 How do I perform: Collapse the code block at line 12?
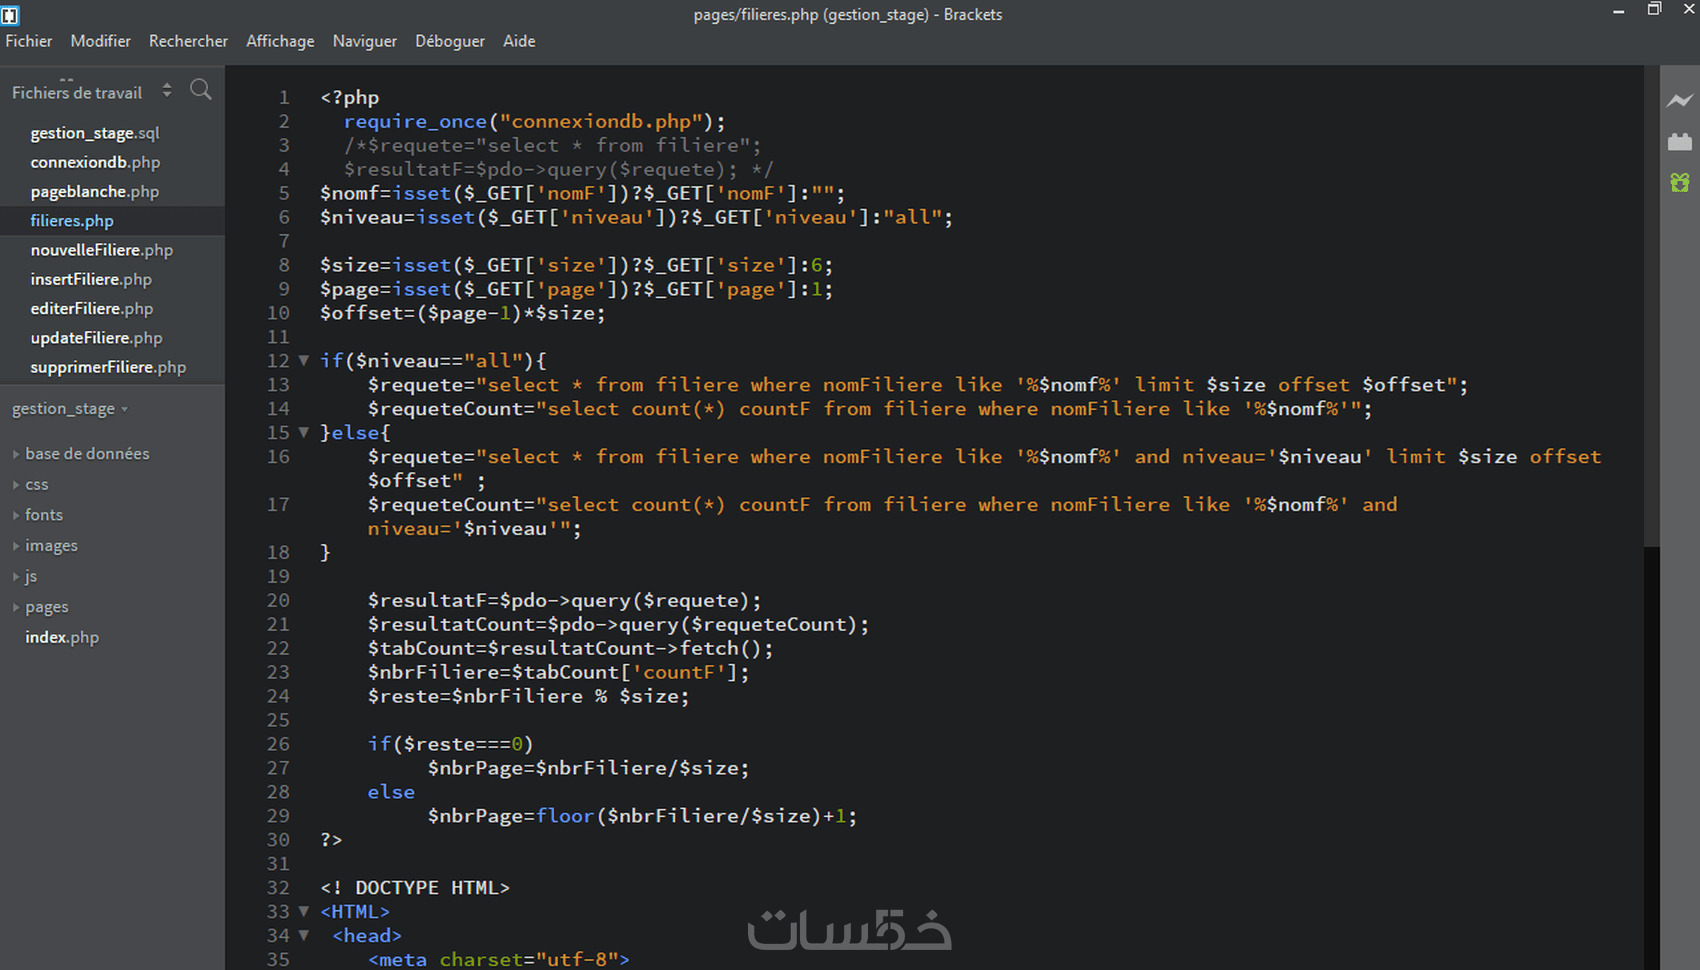coord(303,360)
